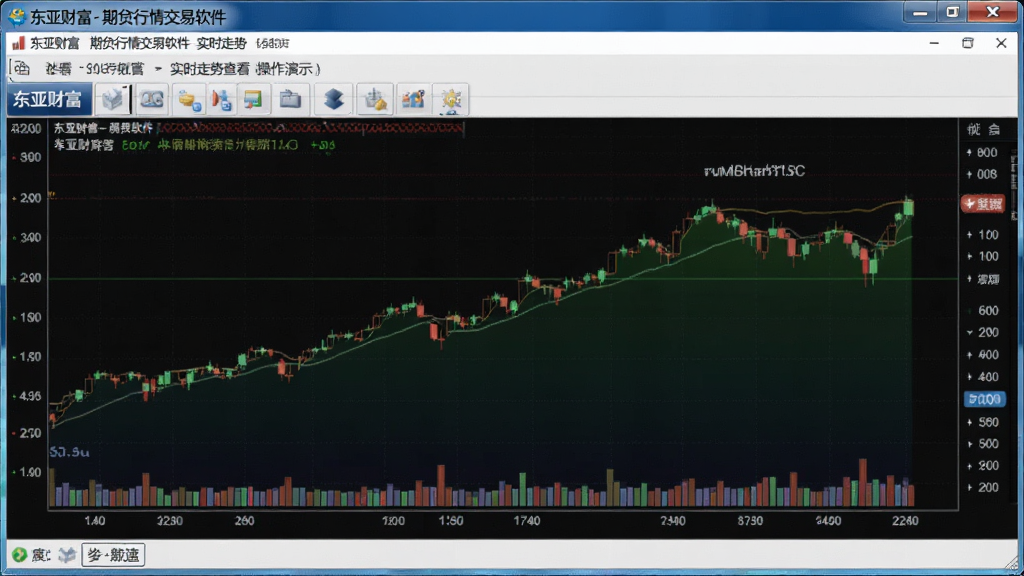Expand the down-arrow 200 entry in right panel
This screenshot has width=1024, height=576.
click(x=983, y=332)
